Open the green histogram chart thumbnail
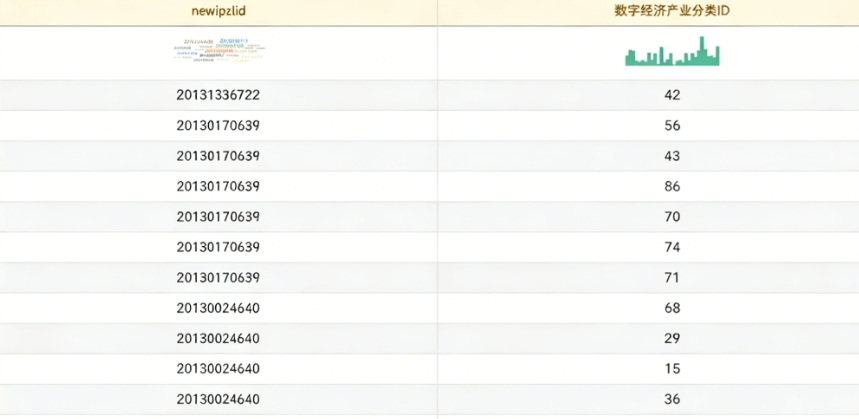This screenshot has height=419, width=859. (672, 52)
